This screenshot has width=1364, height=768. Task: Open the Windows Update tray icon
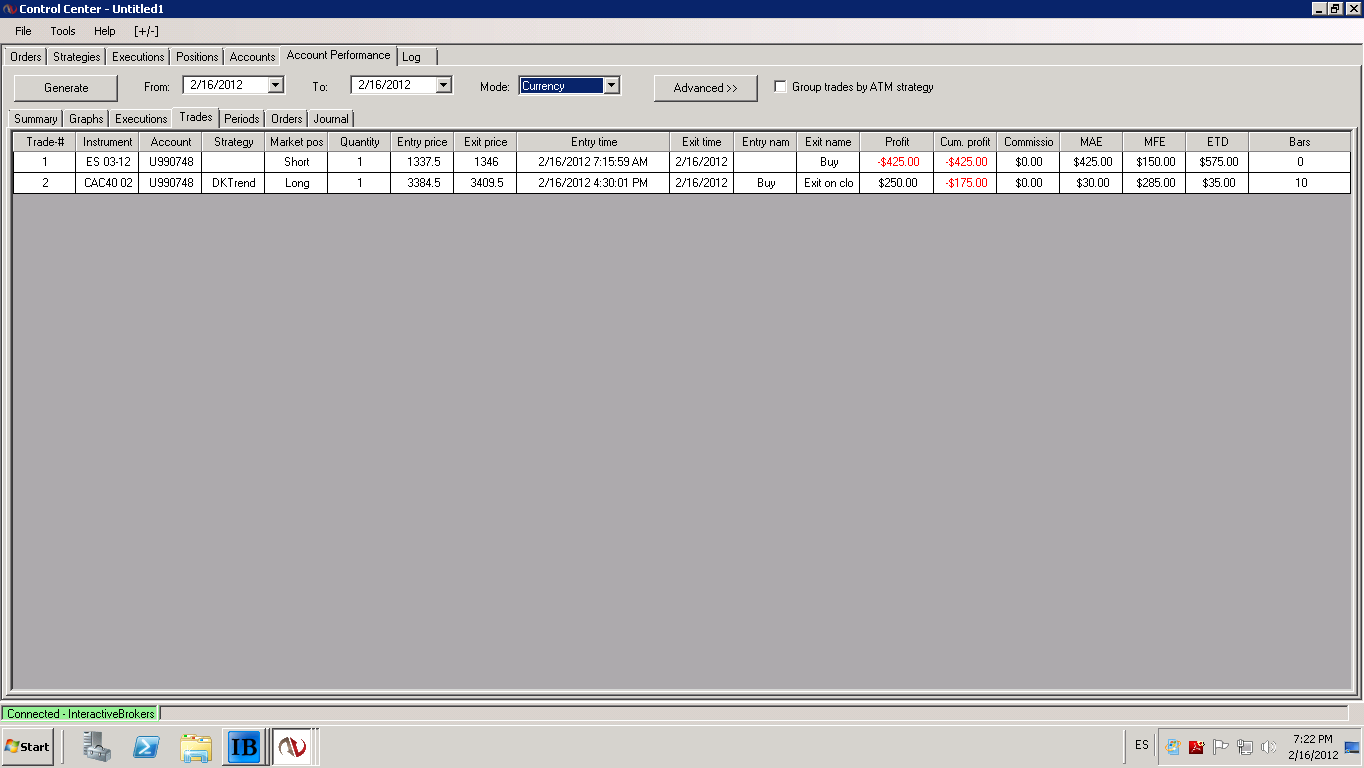pos(1174,746)
